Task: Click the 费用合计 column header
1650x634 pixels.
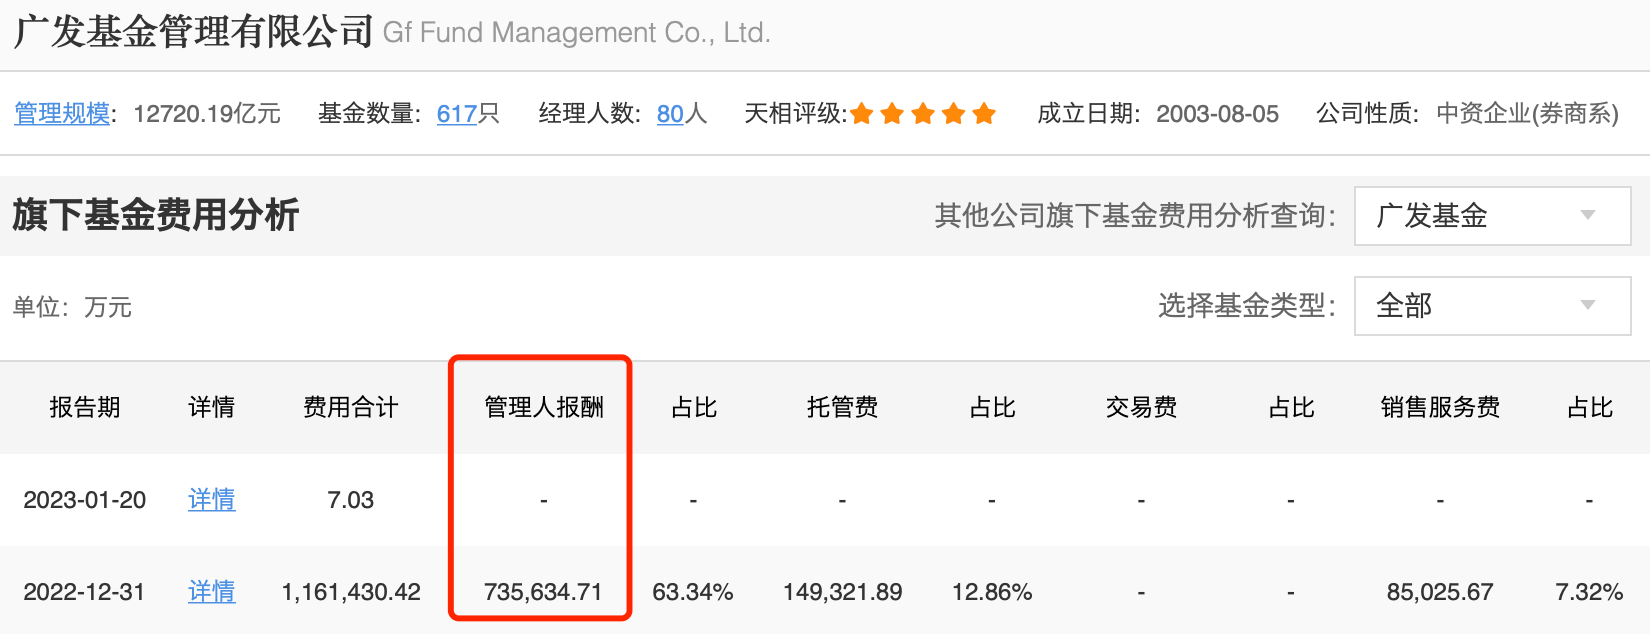Action: point(351,408)
